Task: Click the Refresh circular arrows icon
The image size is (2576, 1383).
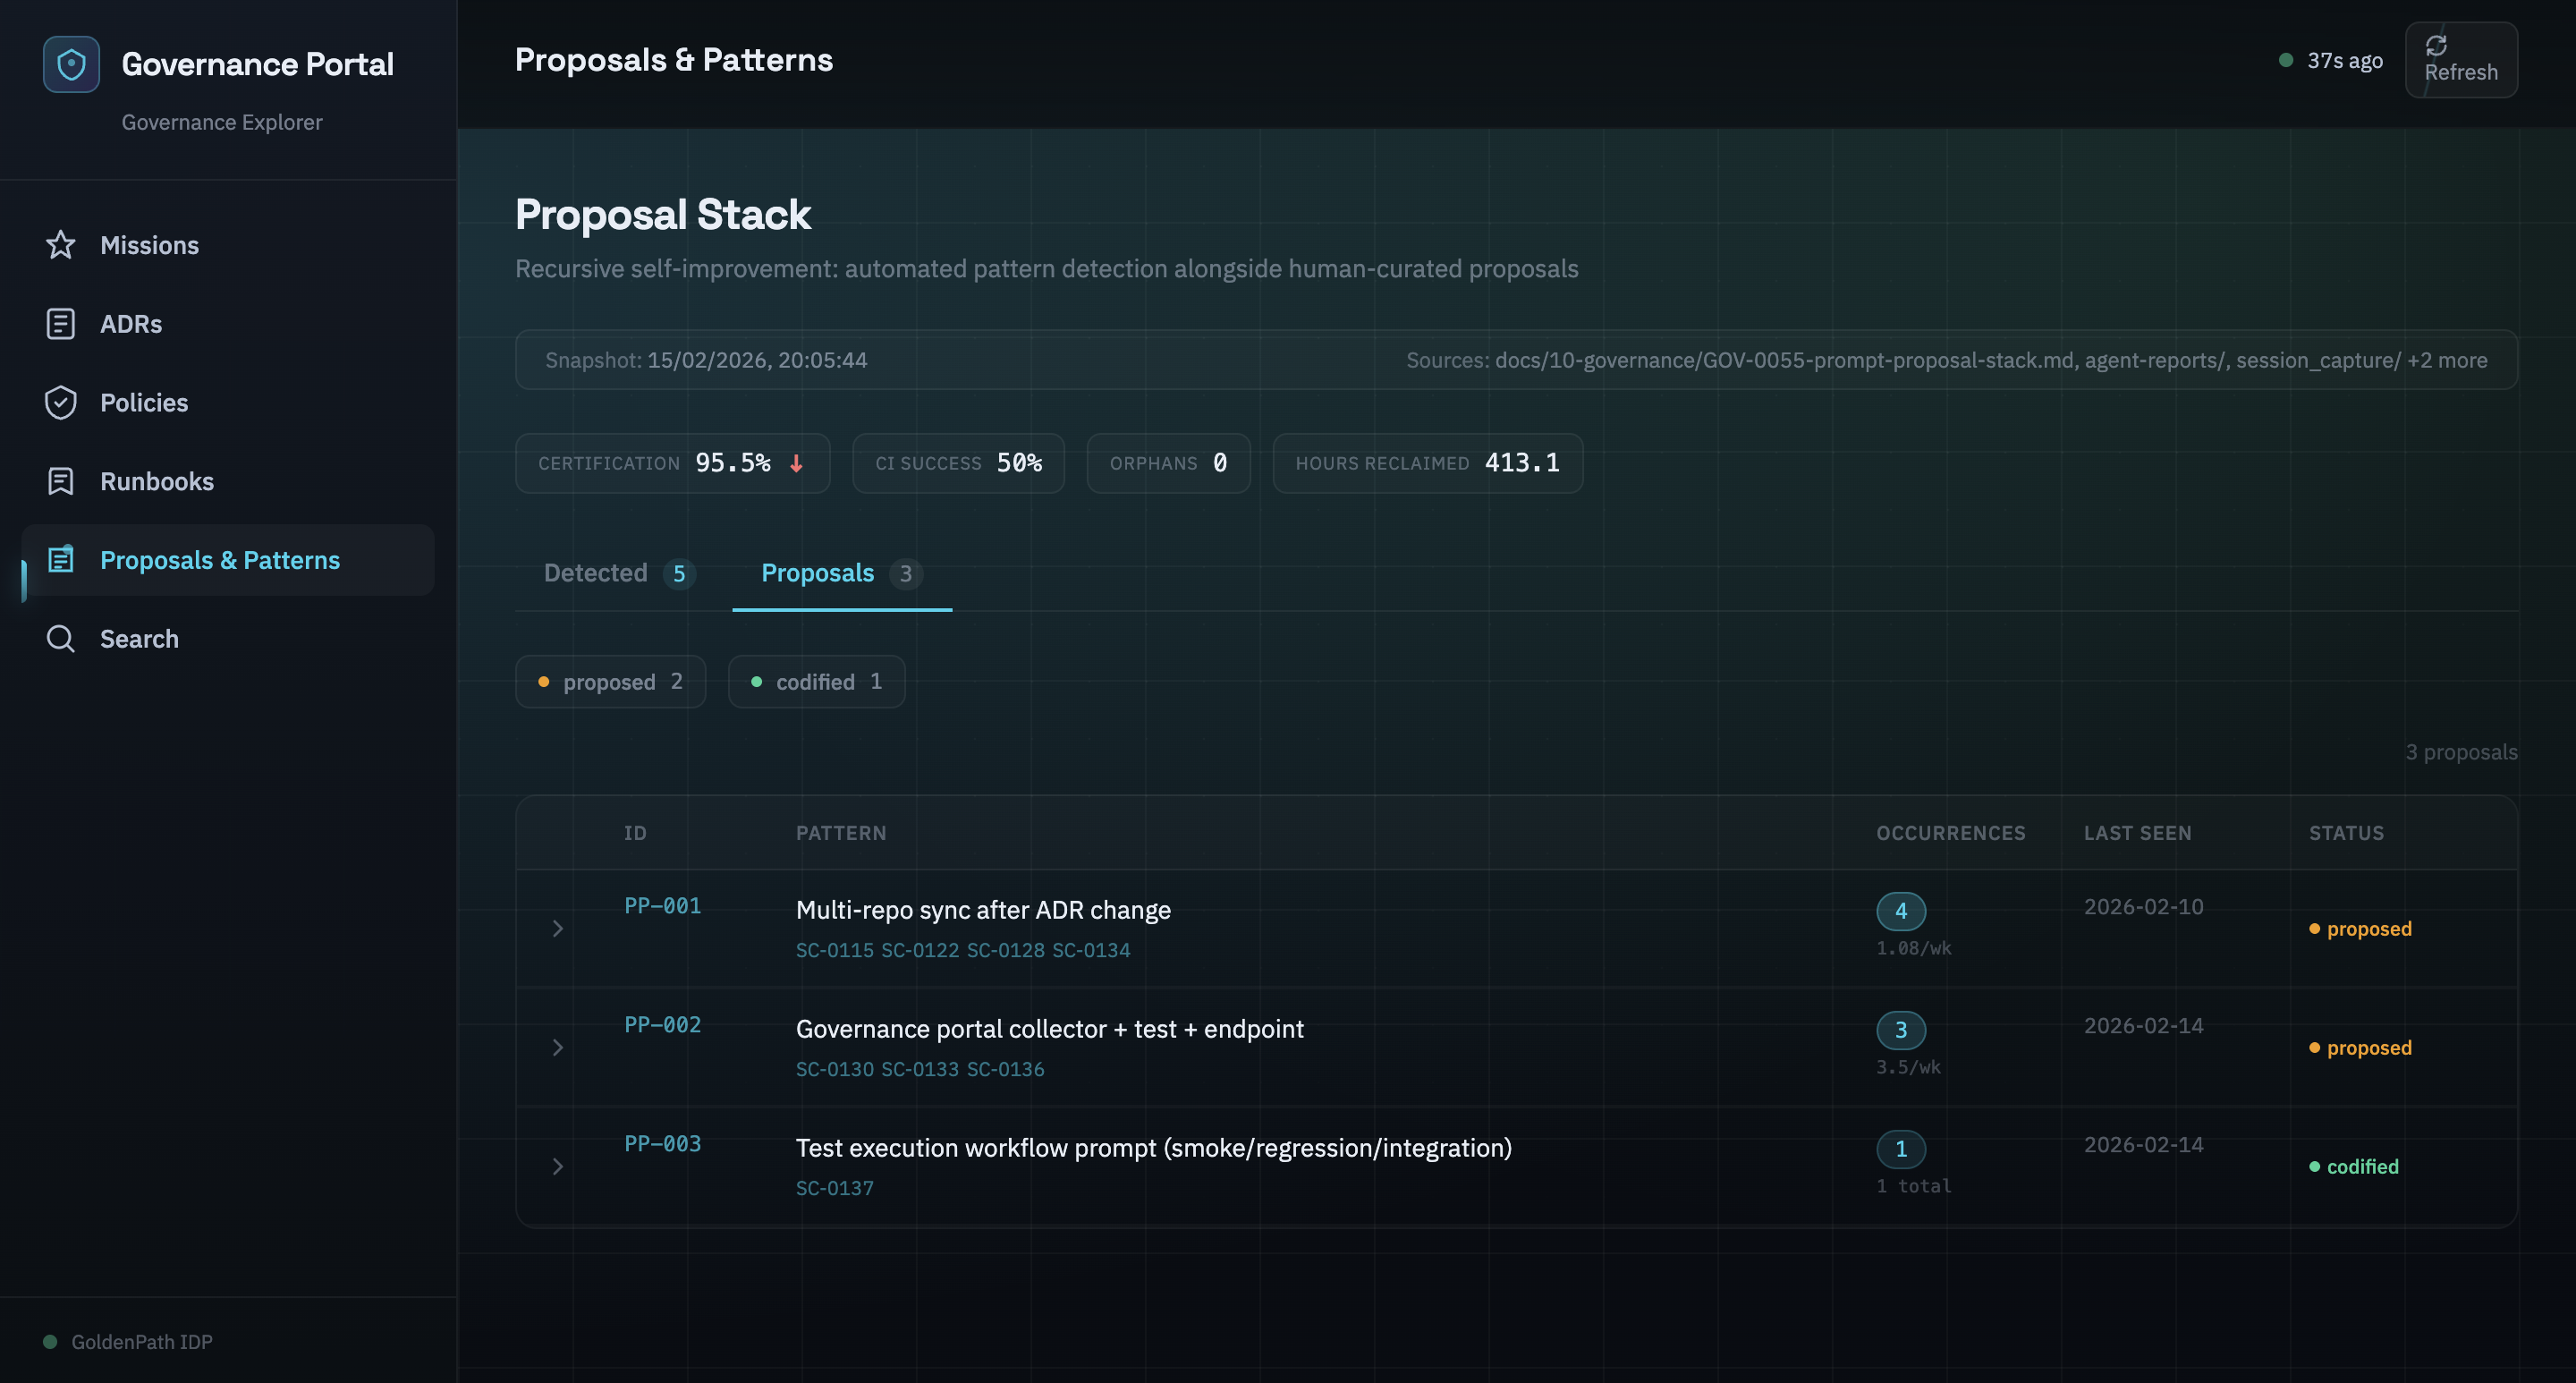Action: point(2436,46)
